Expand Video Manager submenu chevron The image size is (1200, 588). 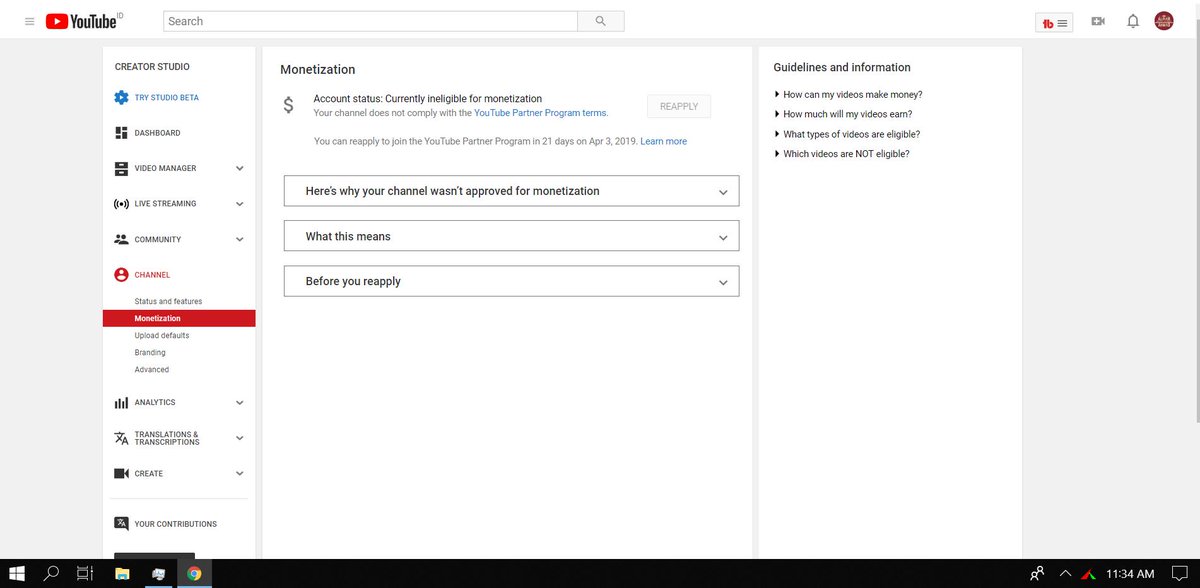point(239,168)
